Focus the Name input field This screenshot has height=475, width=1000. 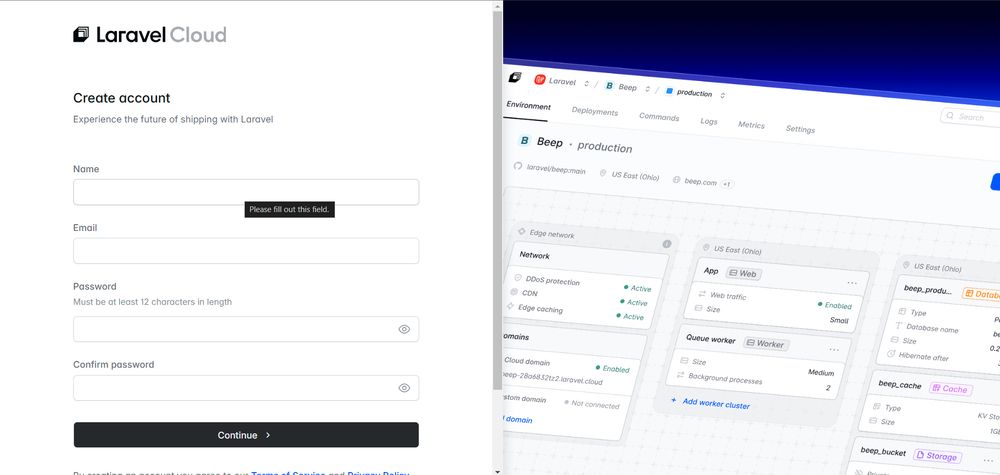(x=246, y=192)
